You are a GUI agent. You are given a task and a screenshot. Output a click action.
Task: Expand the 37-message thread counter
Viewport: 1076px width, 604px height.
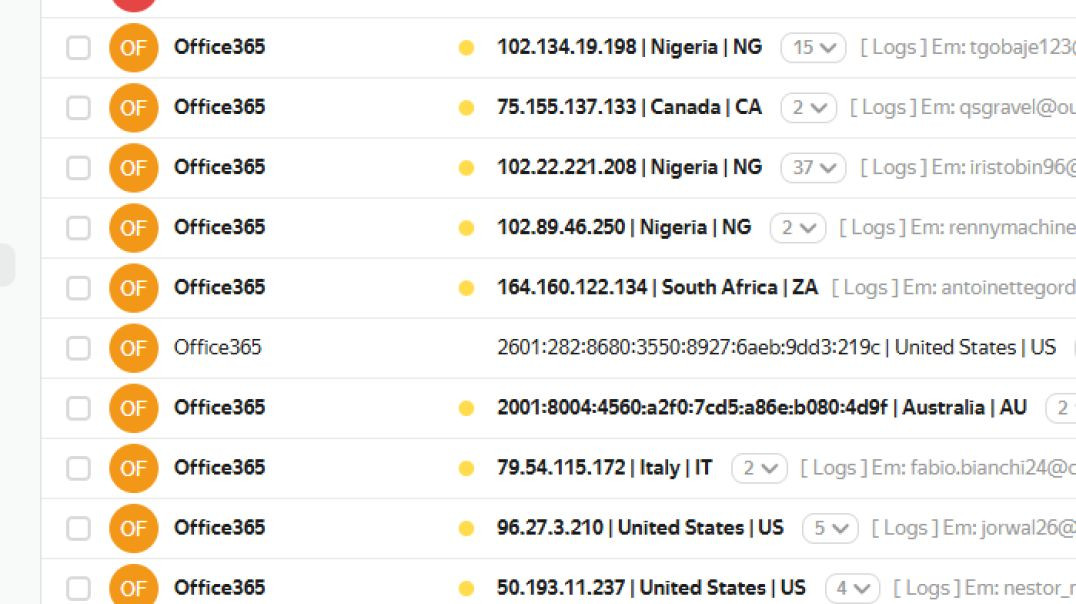[813, 167]
